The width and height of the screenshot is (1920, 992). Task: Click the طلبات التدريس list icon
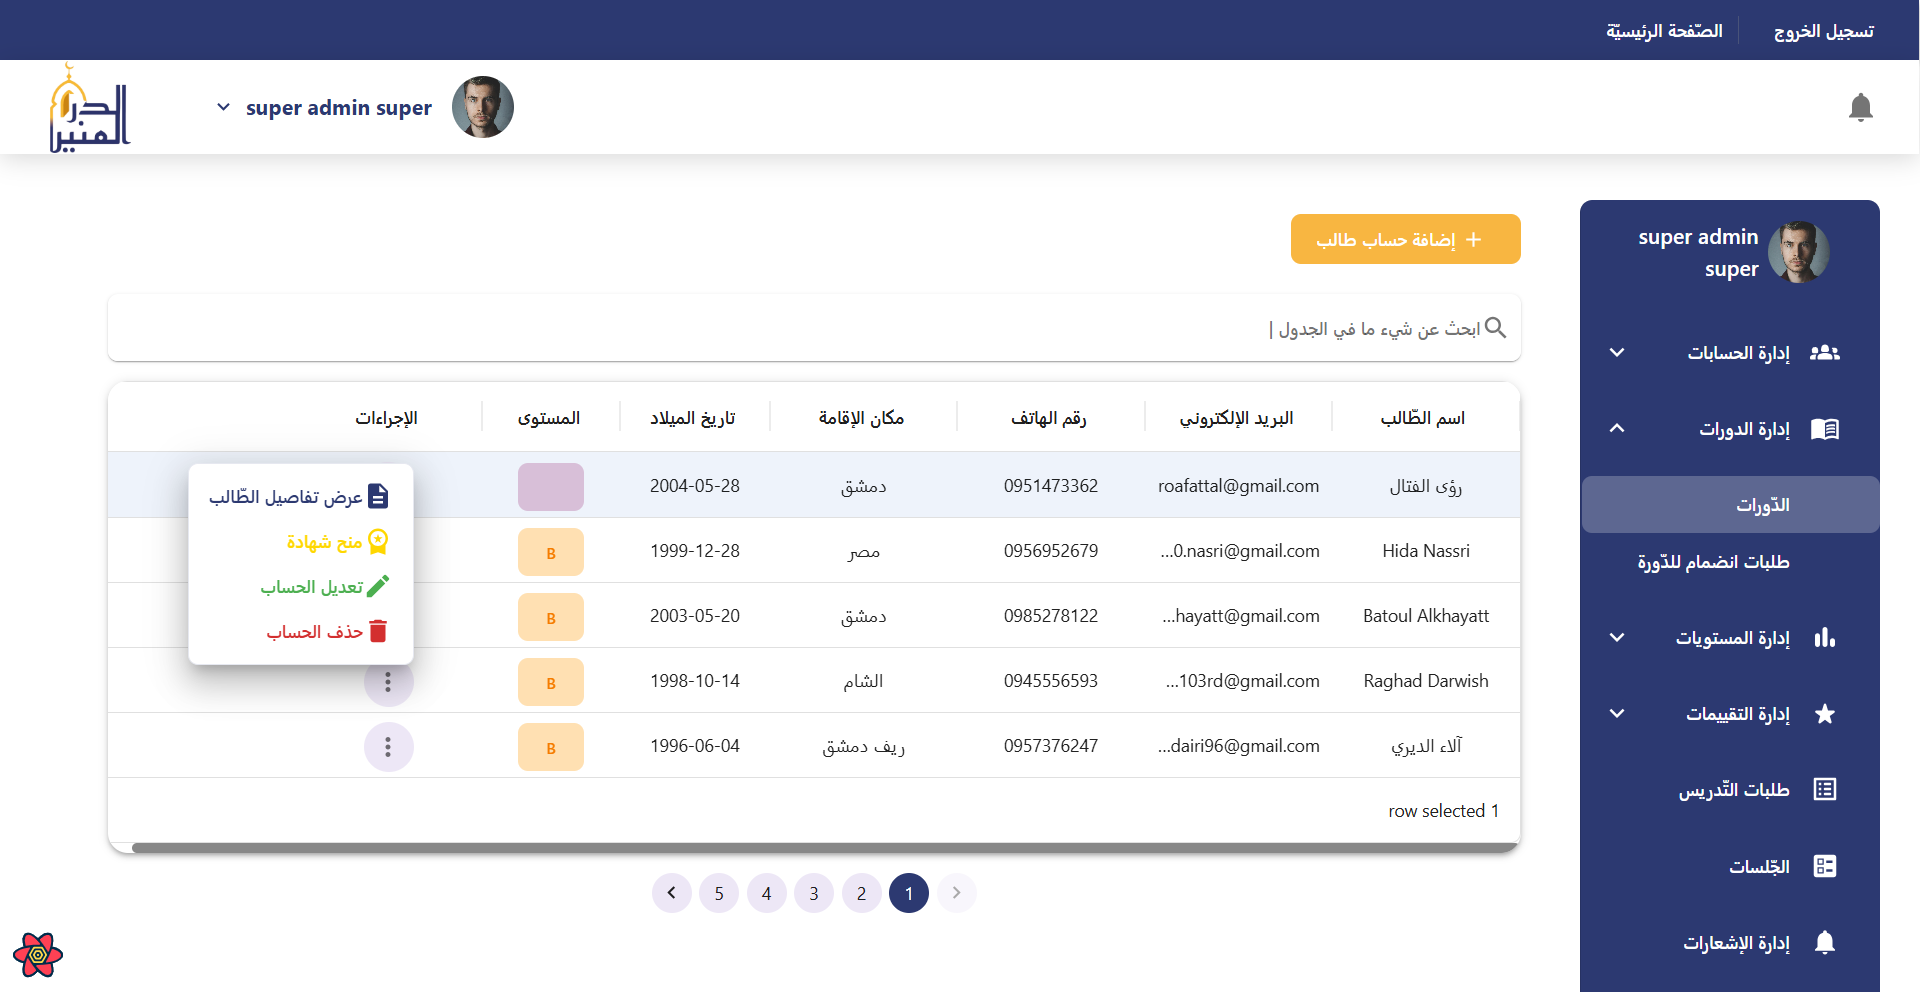[1824, 790]
